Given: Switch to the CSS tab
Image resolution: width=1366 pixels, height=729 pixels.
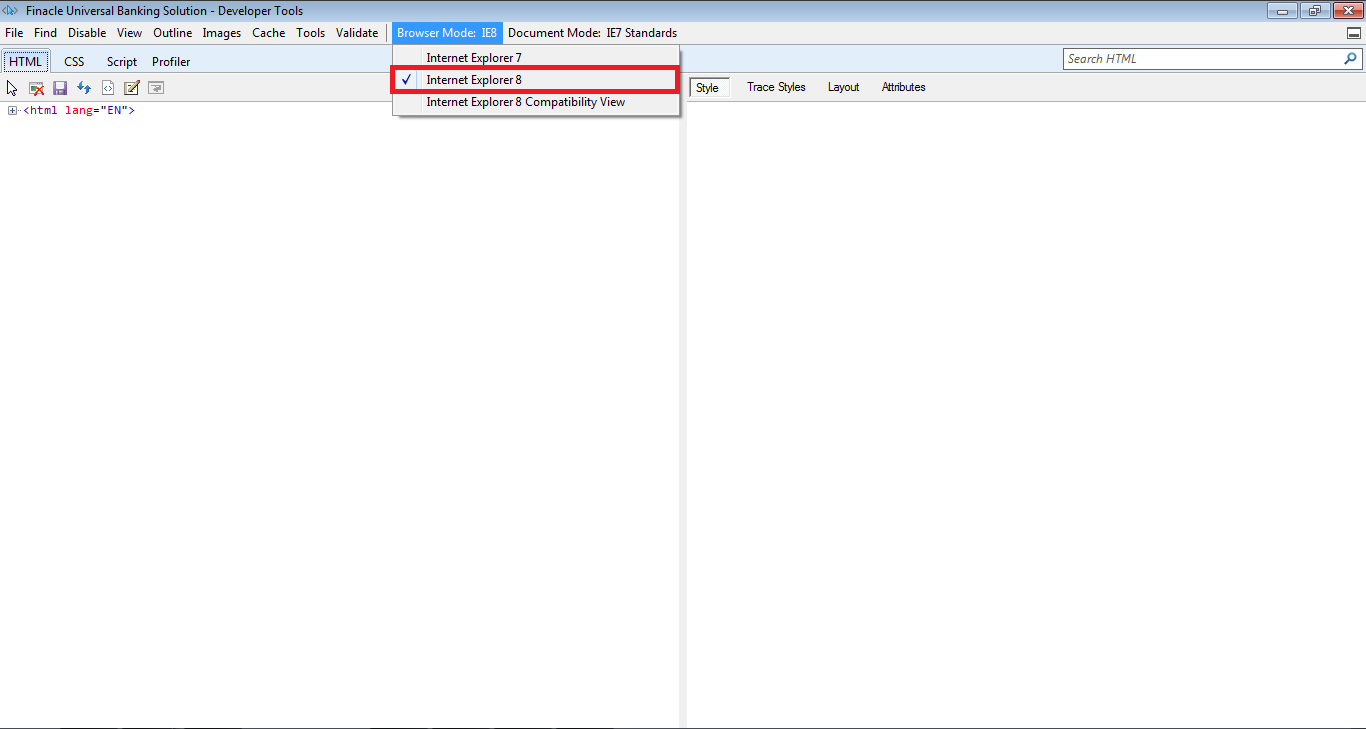Looking at the screenshot, I should (73, 61).
